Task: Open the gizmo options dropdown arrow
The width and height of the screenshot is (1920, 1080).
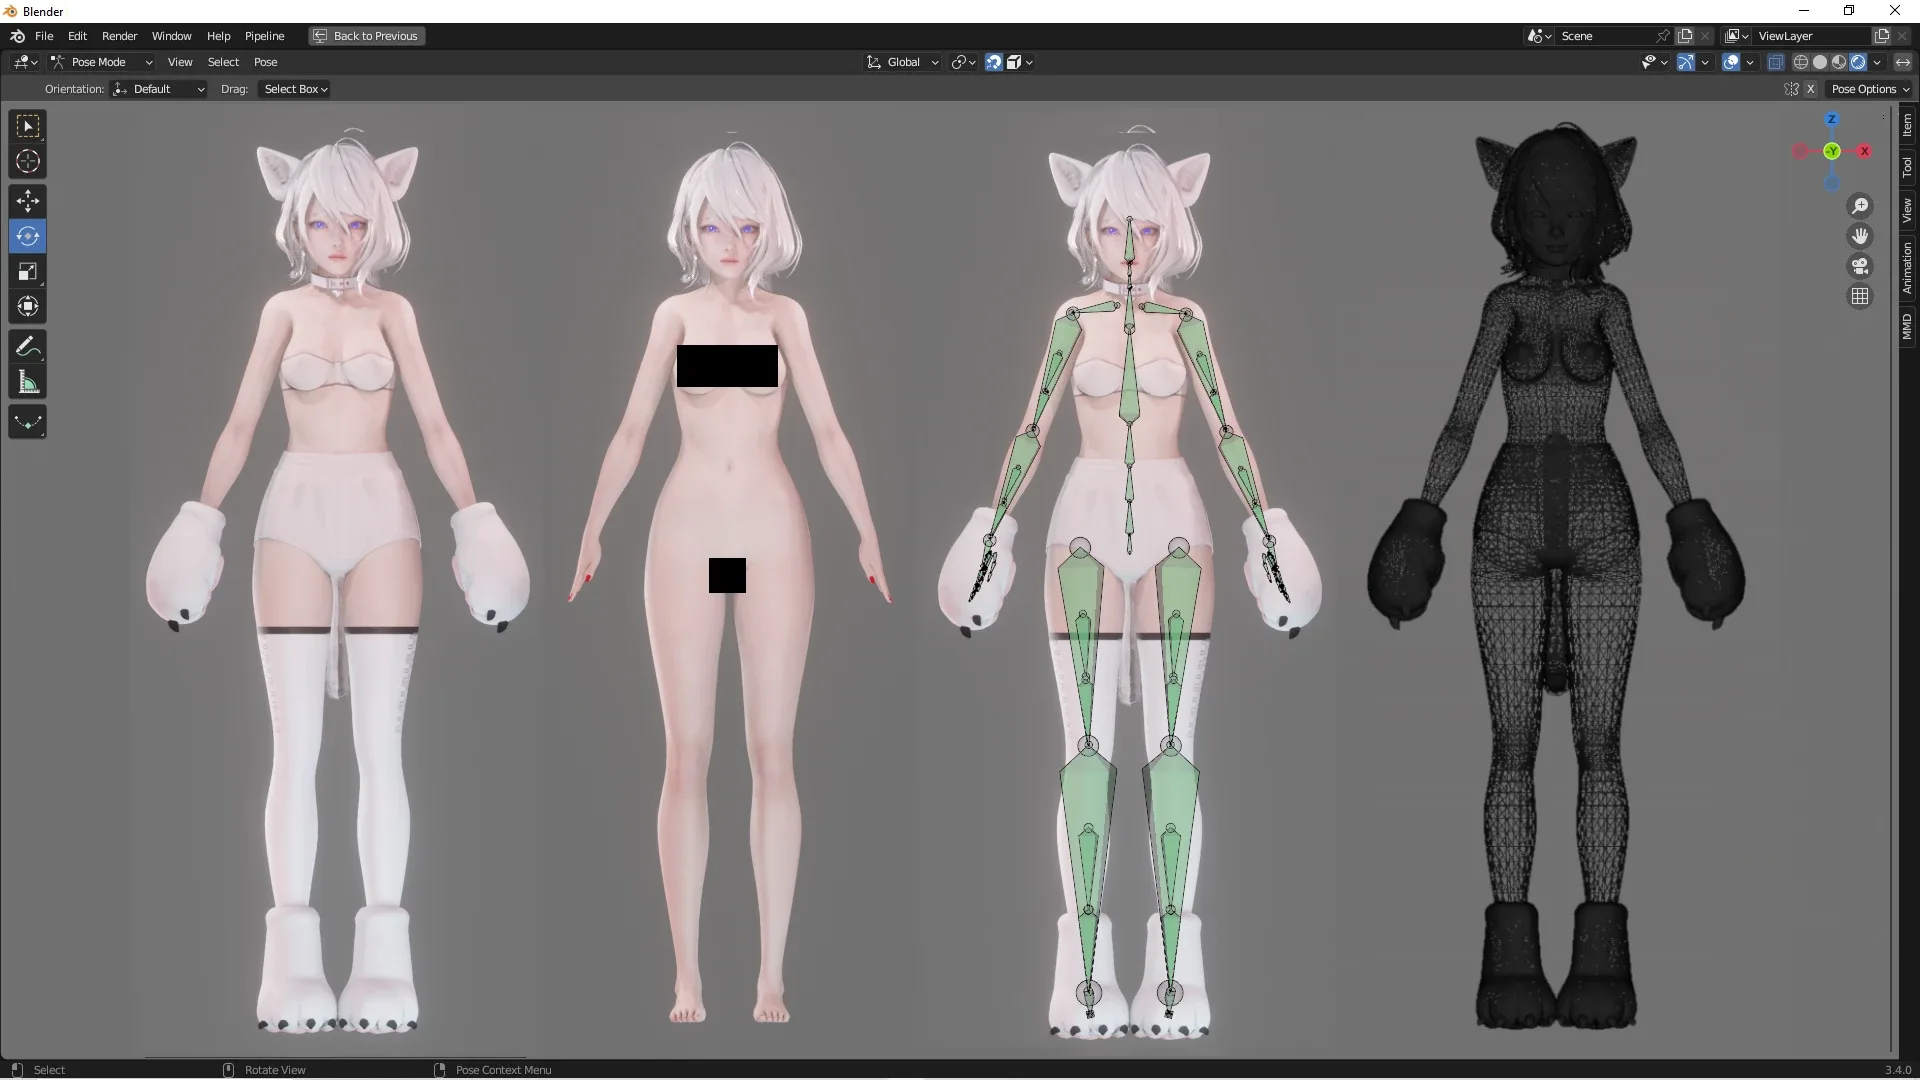Action: 1705,62
